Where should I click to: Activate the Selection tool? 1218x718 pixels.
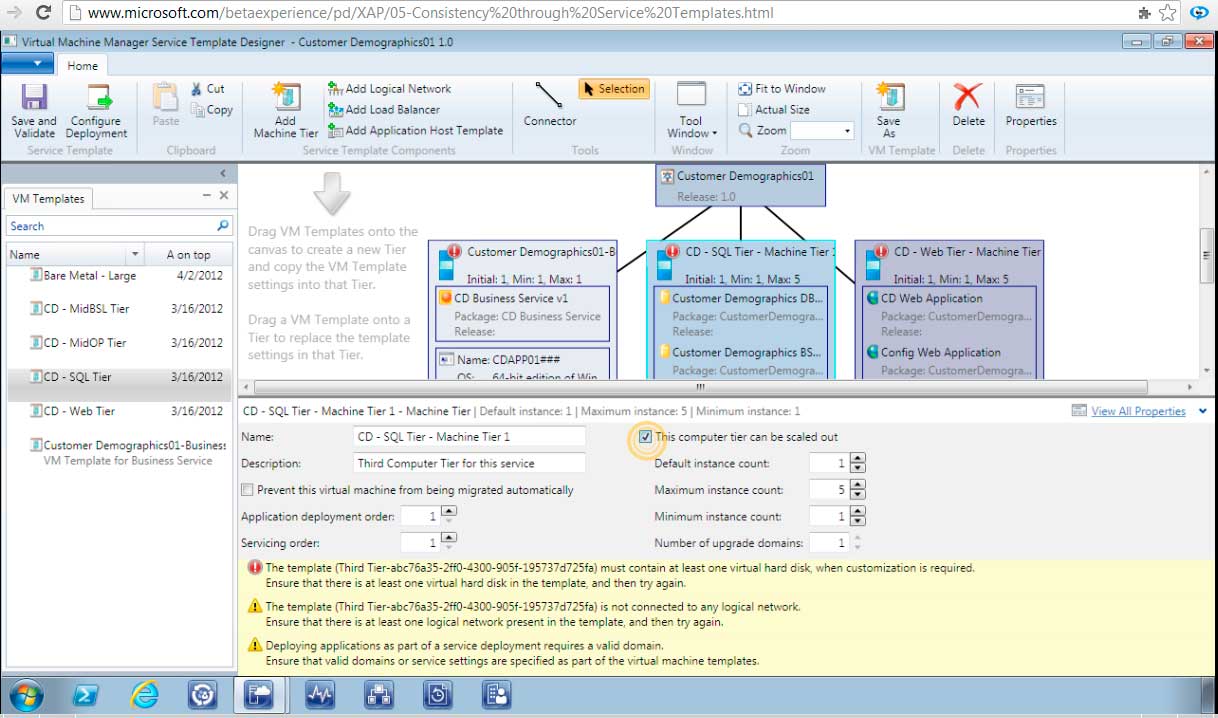614,89
